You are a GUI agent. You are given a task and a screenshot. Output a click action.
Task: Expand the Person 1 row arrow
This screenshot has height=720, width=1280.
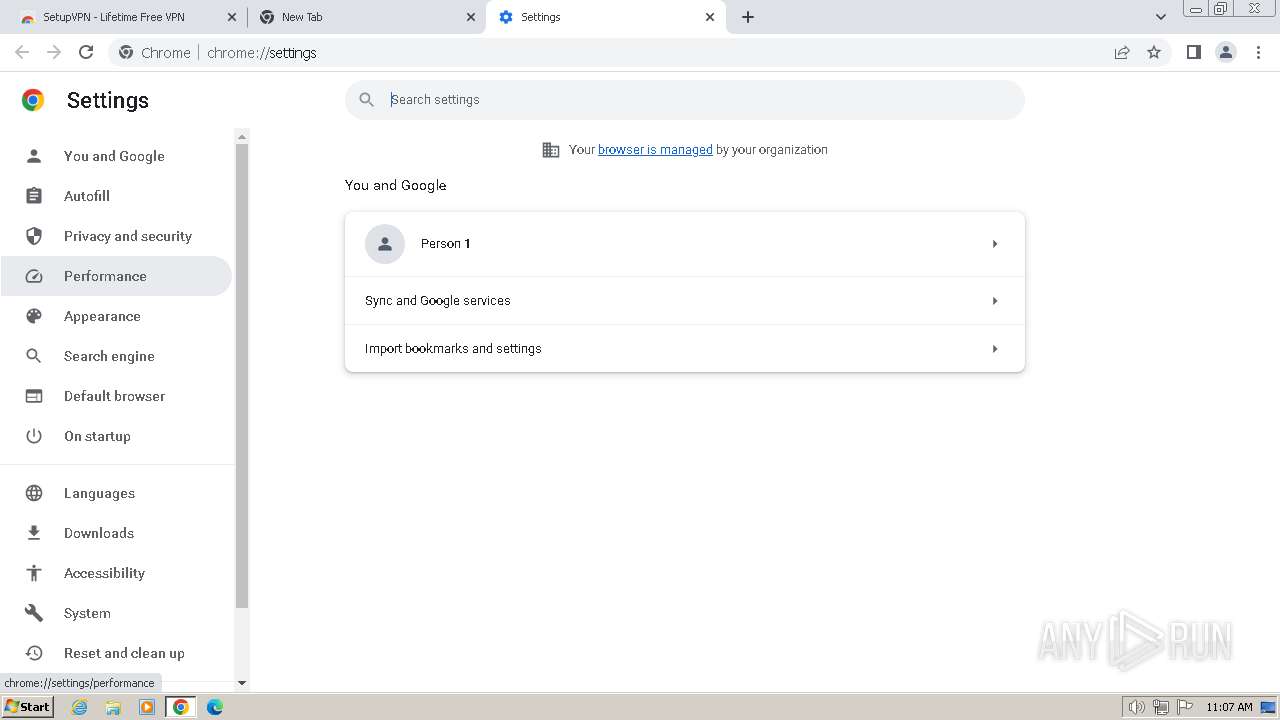995,244
